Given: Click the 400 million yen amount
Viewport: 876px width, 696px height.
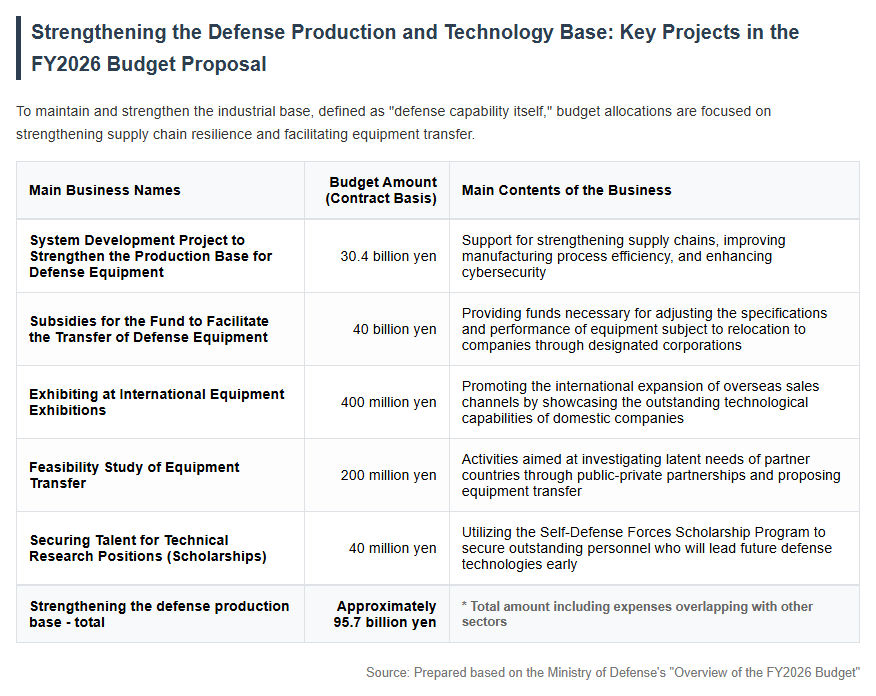Looking at the screenshot, I should [388, 402].
